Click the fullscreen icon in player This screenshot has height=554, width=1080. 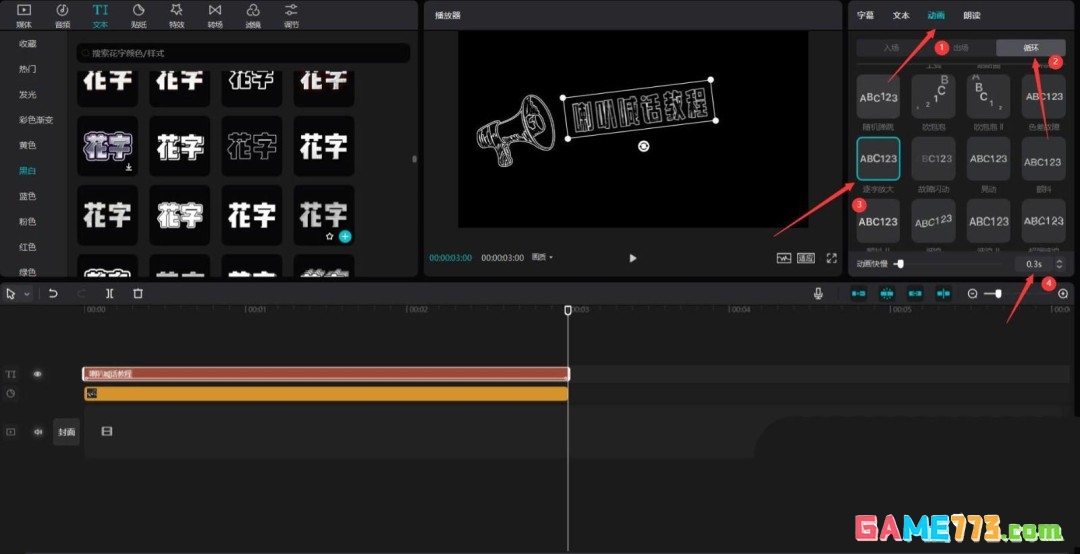pyautogui.click(x=831, y=258)
